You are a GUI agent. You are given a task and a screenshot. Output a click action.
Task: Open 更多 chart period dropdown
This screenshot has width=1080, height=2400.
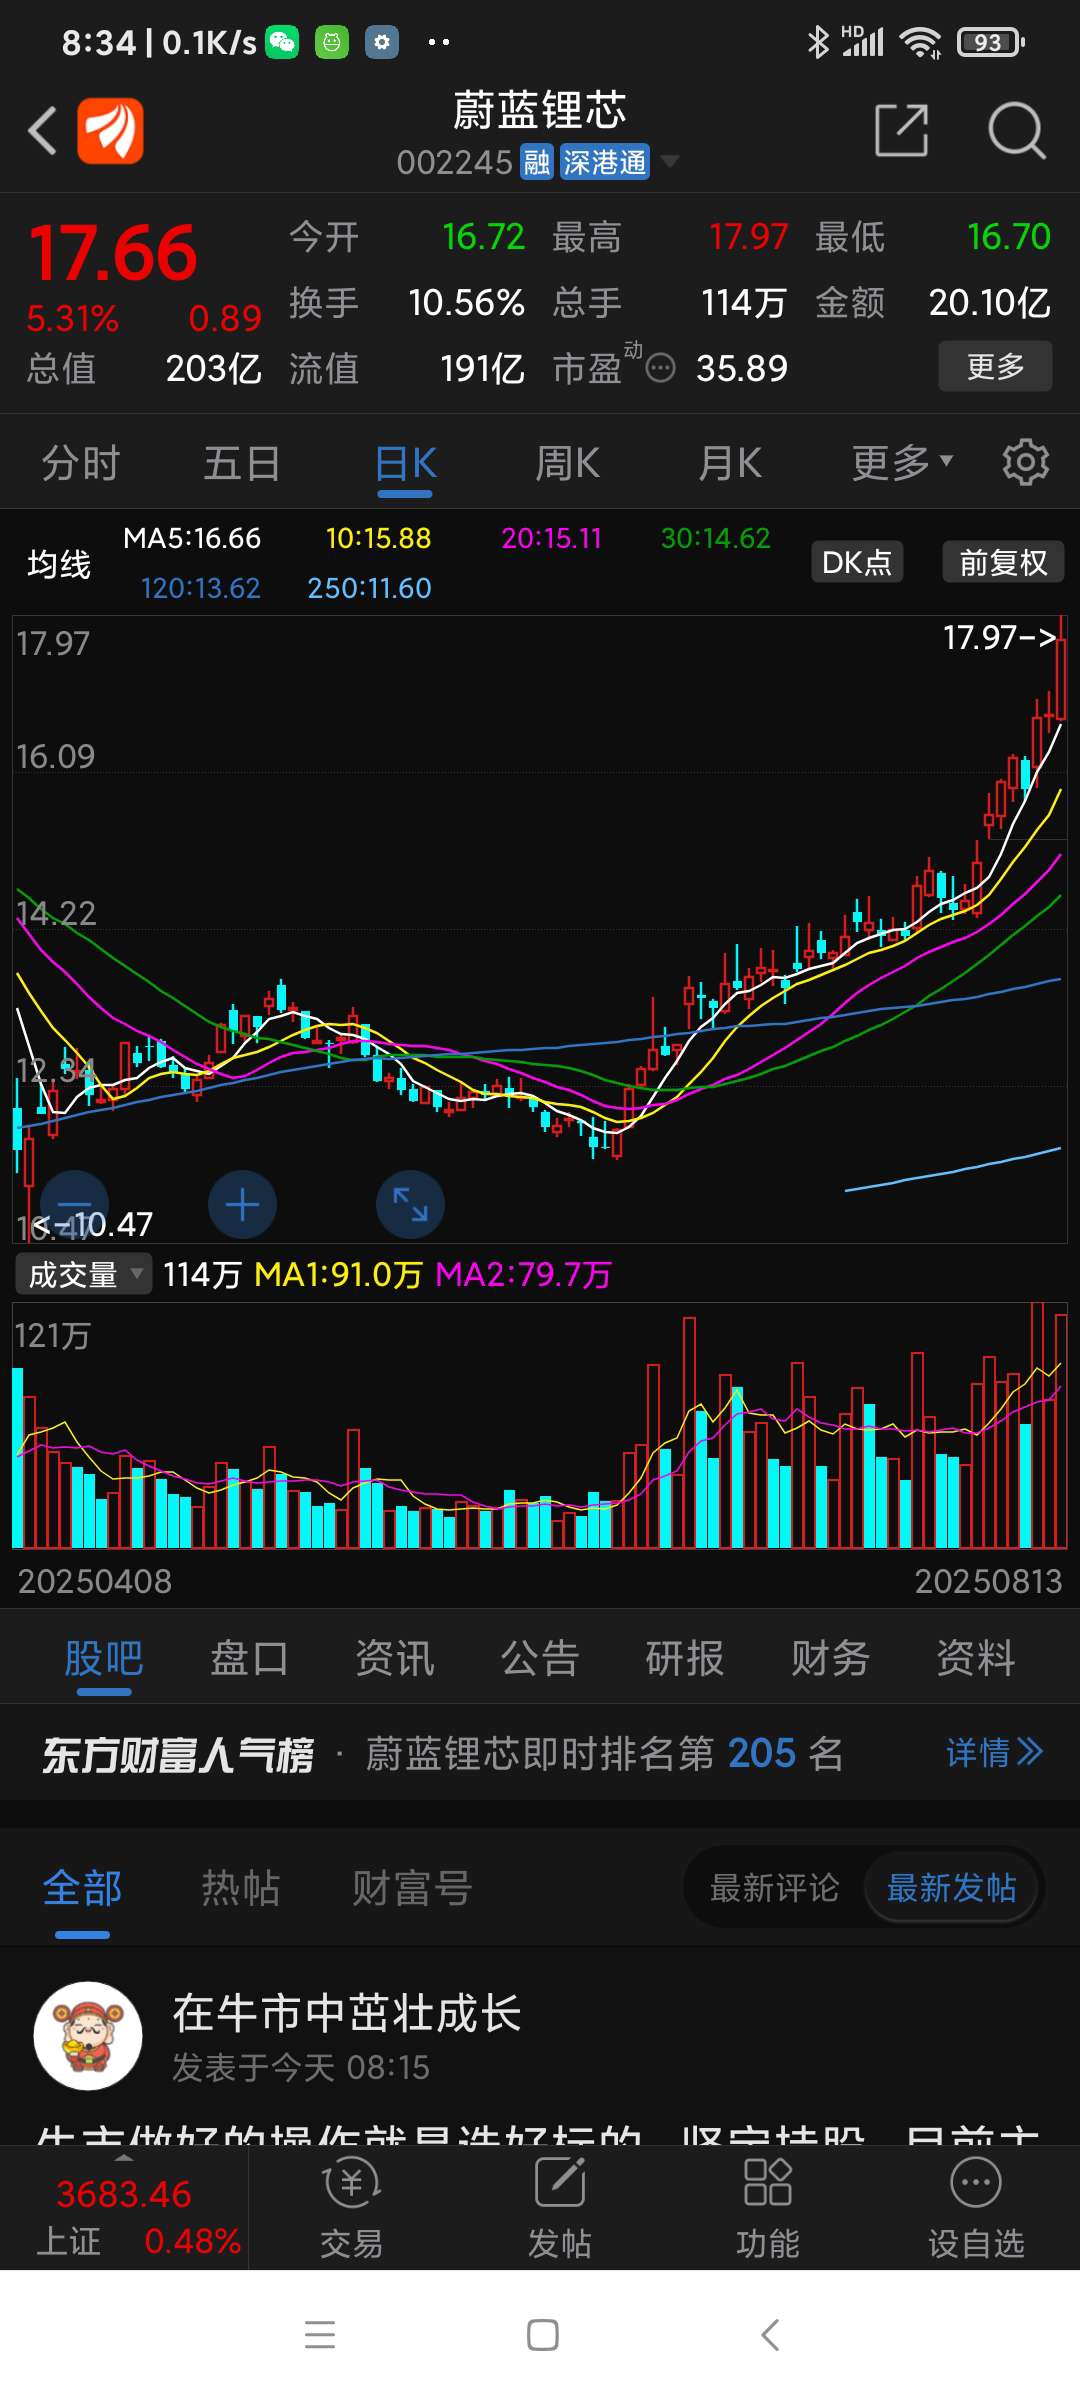(902, 463)
